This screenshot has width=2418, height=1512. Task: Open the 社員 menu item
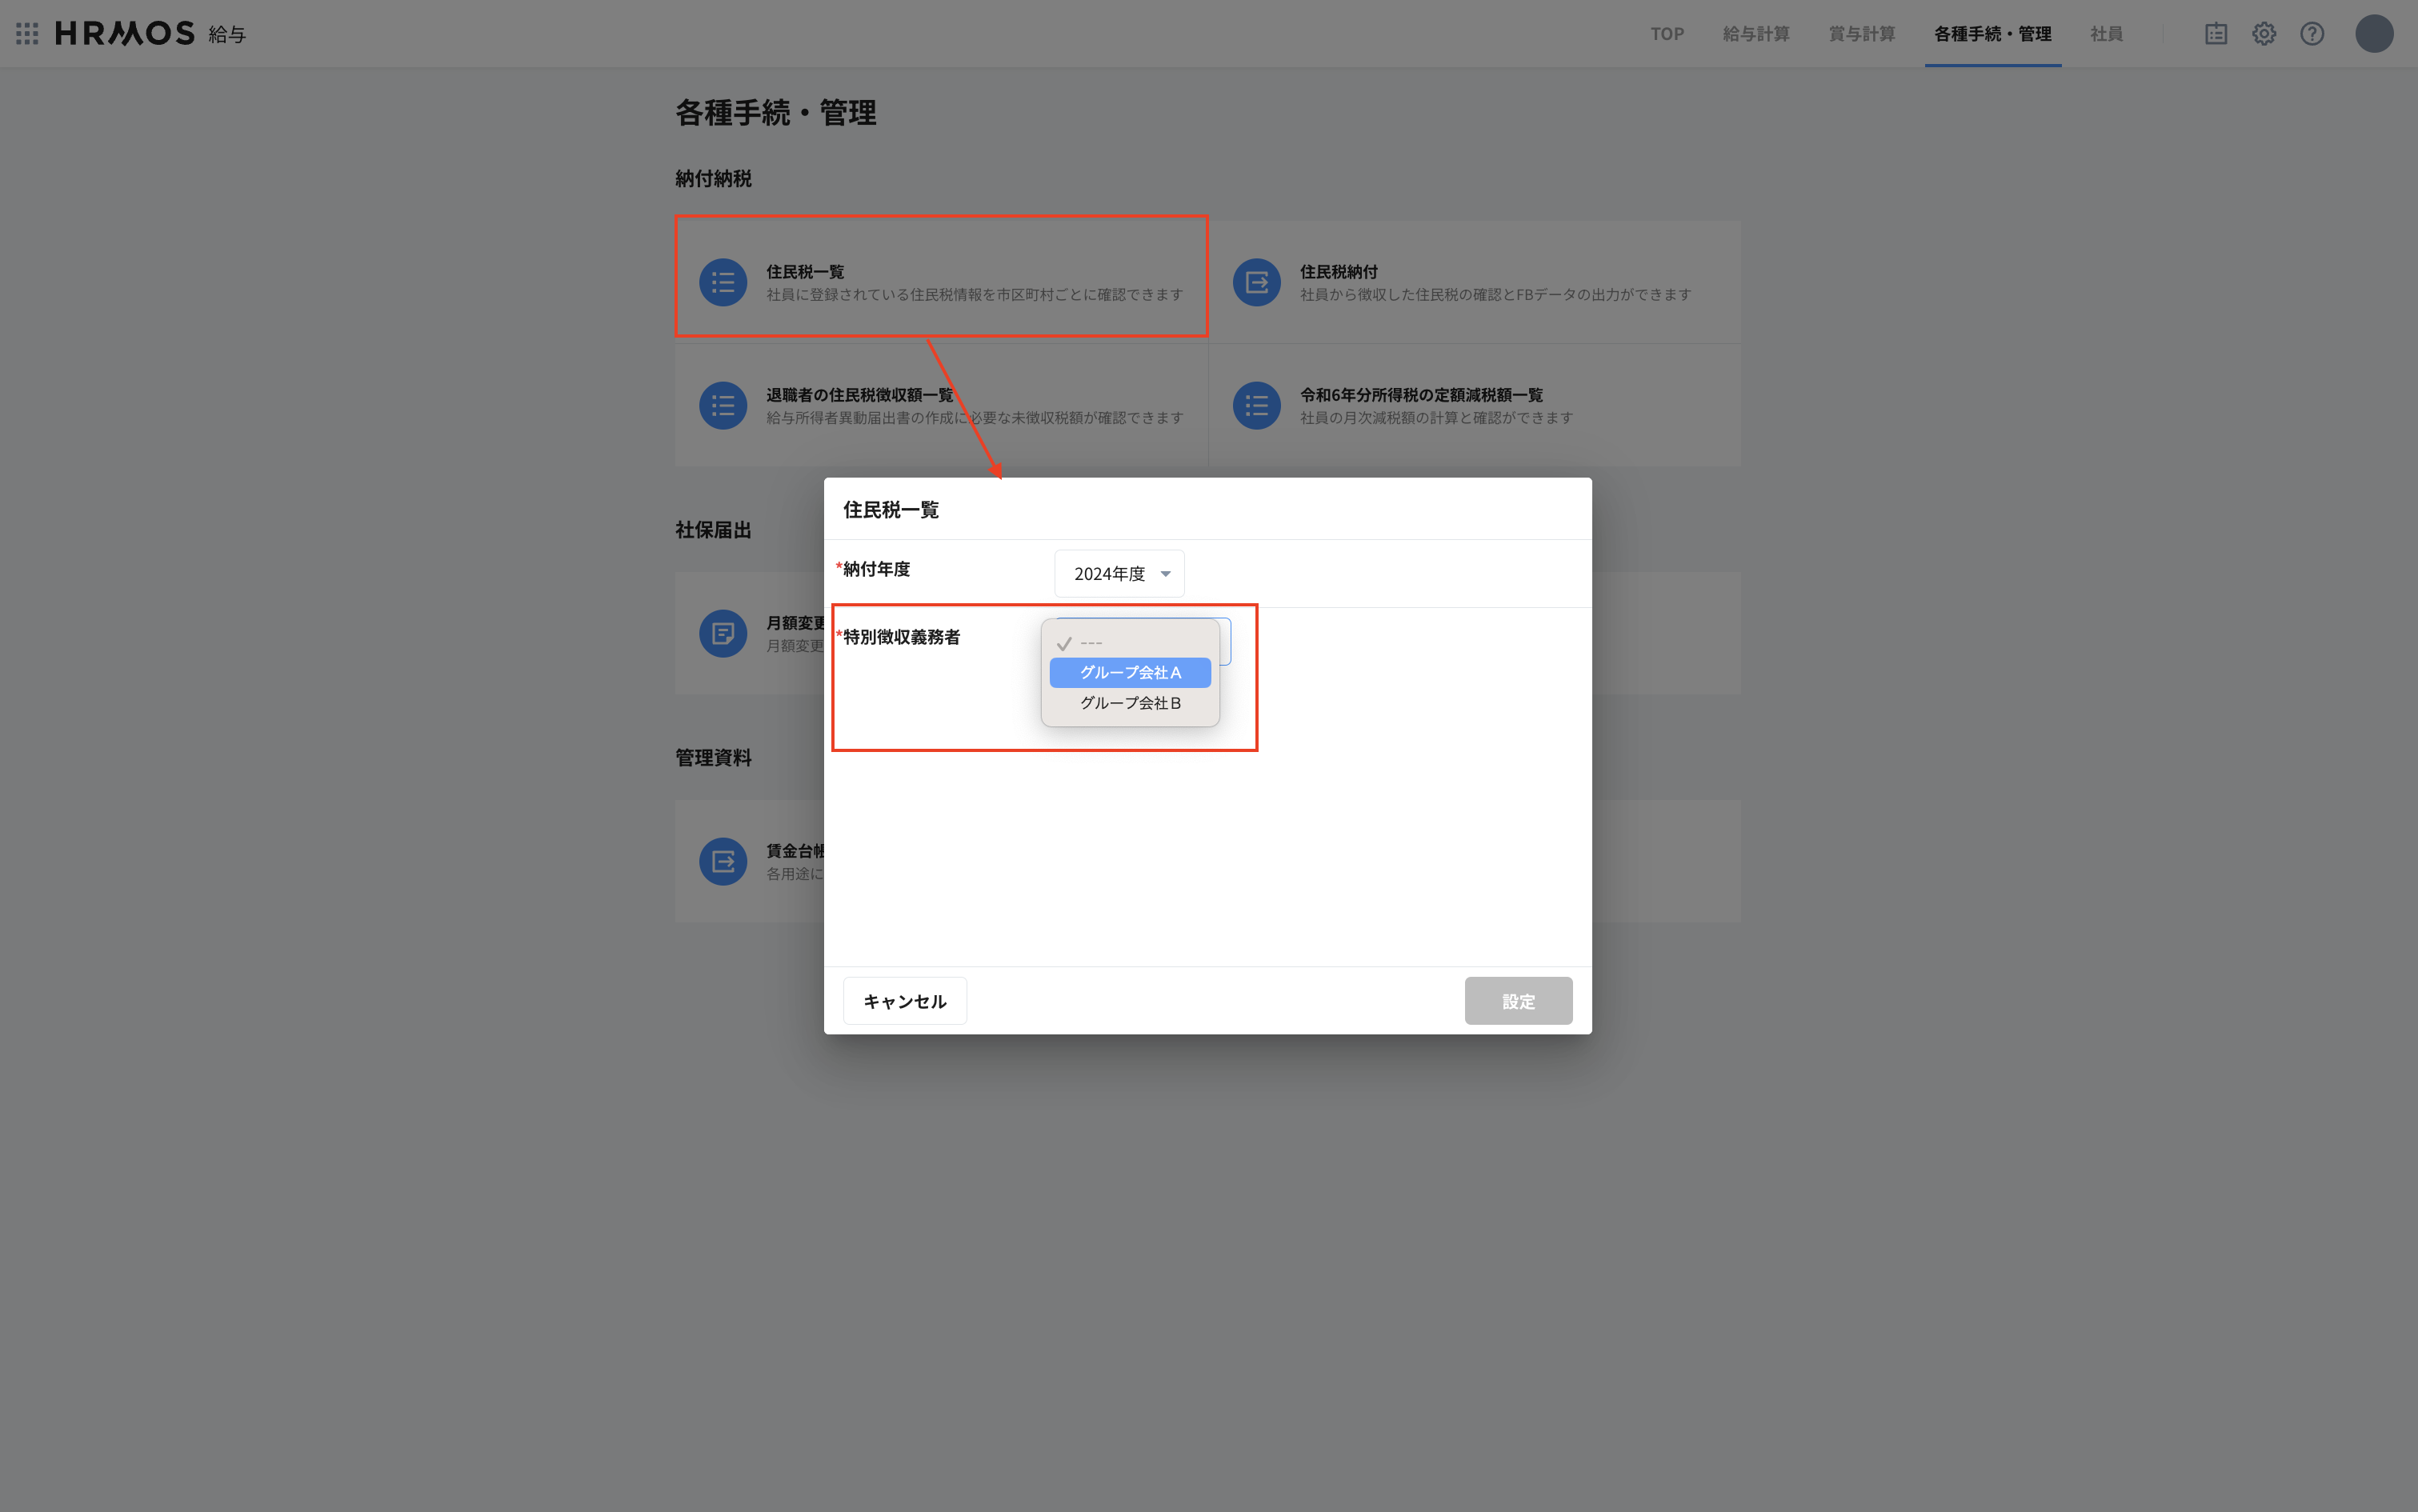[2106, 33]
